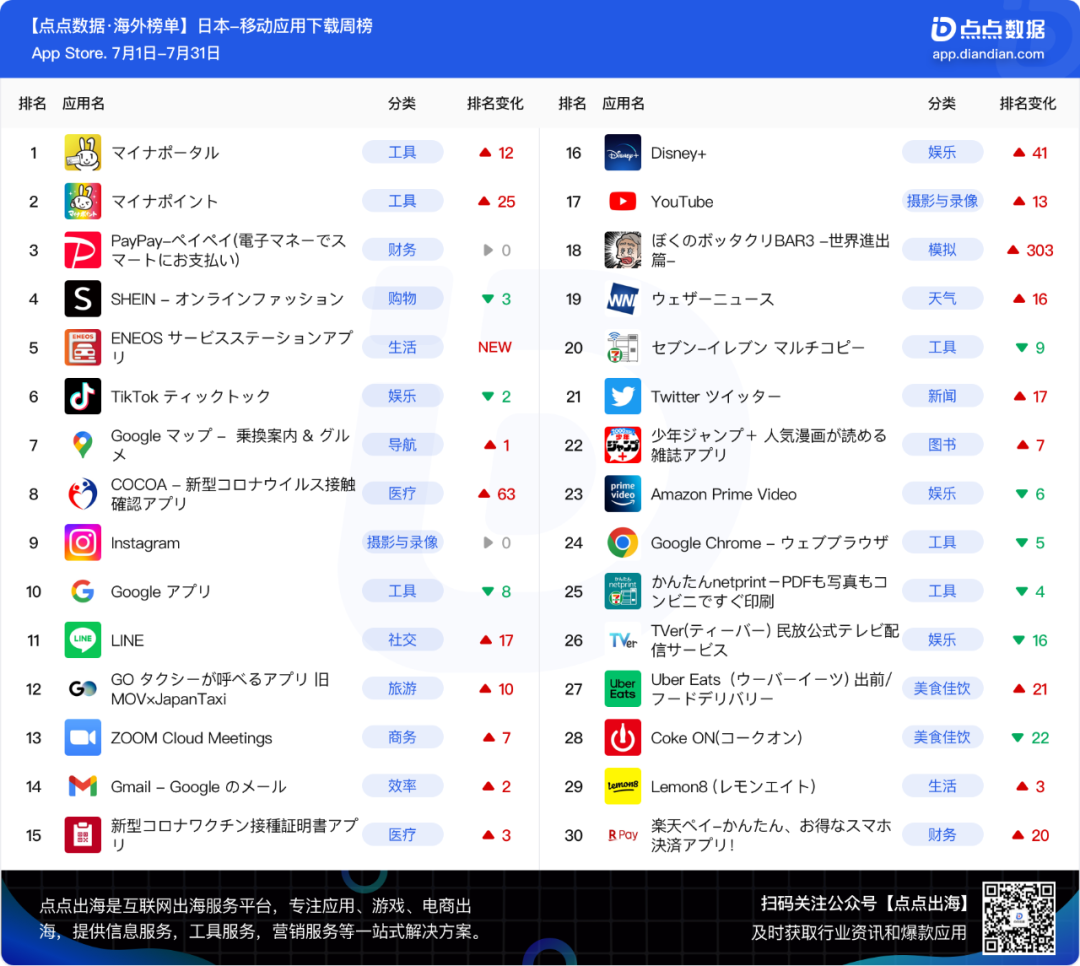Screen dimensions: 1080x966
Task: Click the red PayPay app icon
Action: pos(83,250)
